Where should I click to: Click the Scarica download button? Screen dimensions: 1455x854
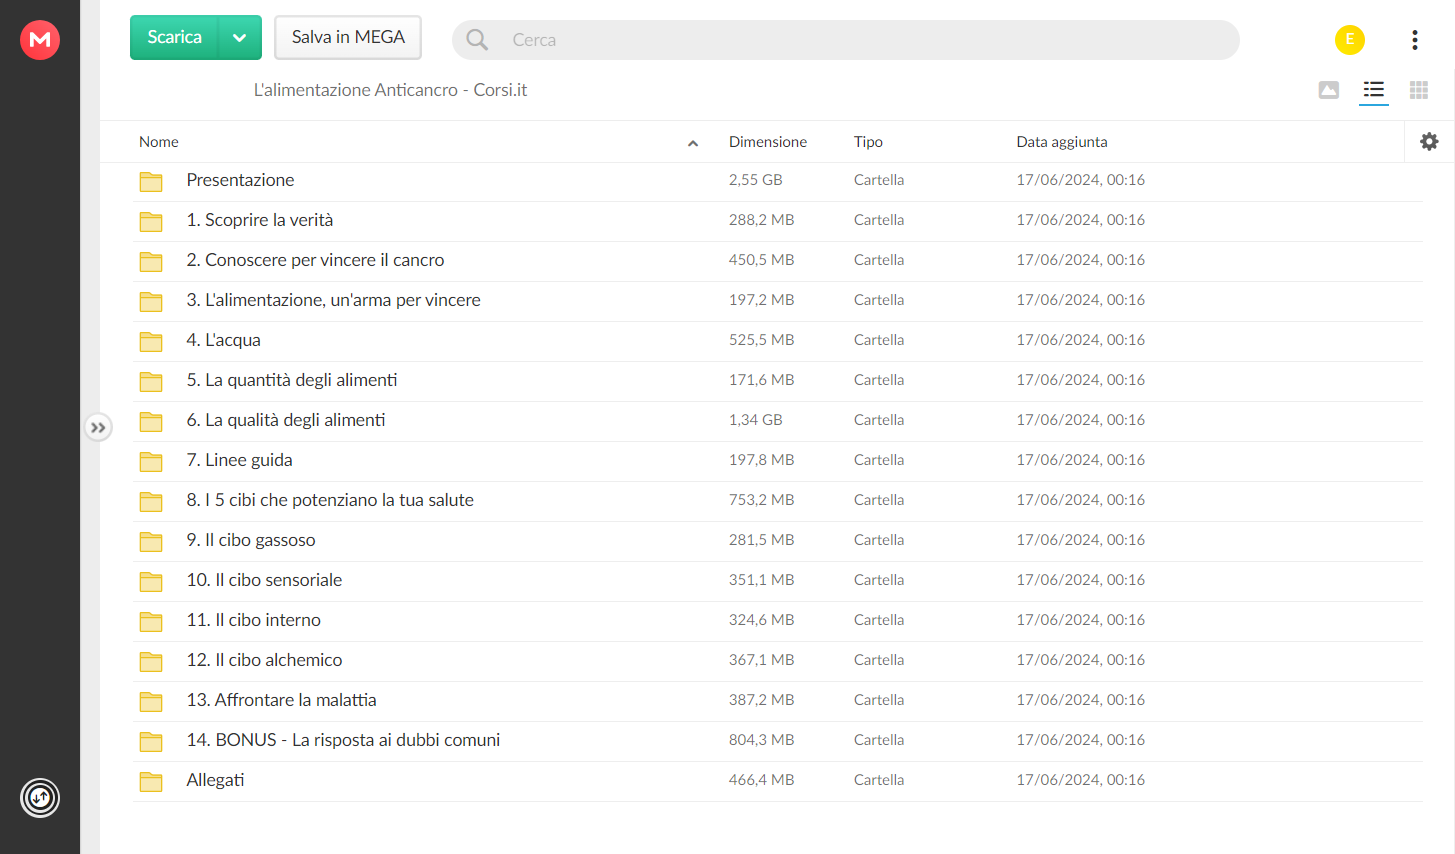(175, 38)
